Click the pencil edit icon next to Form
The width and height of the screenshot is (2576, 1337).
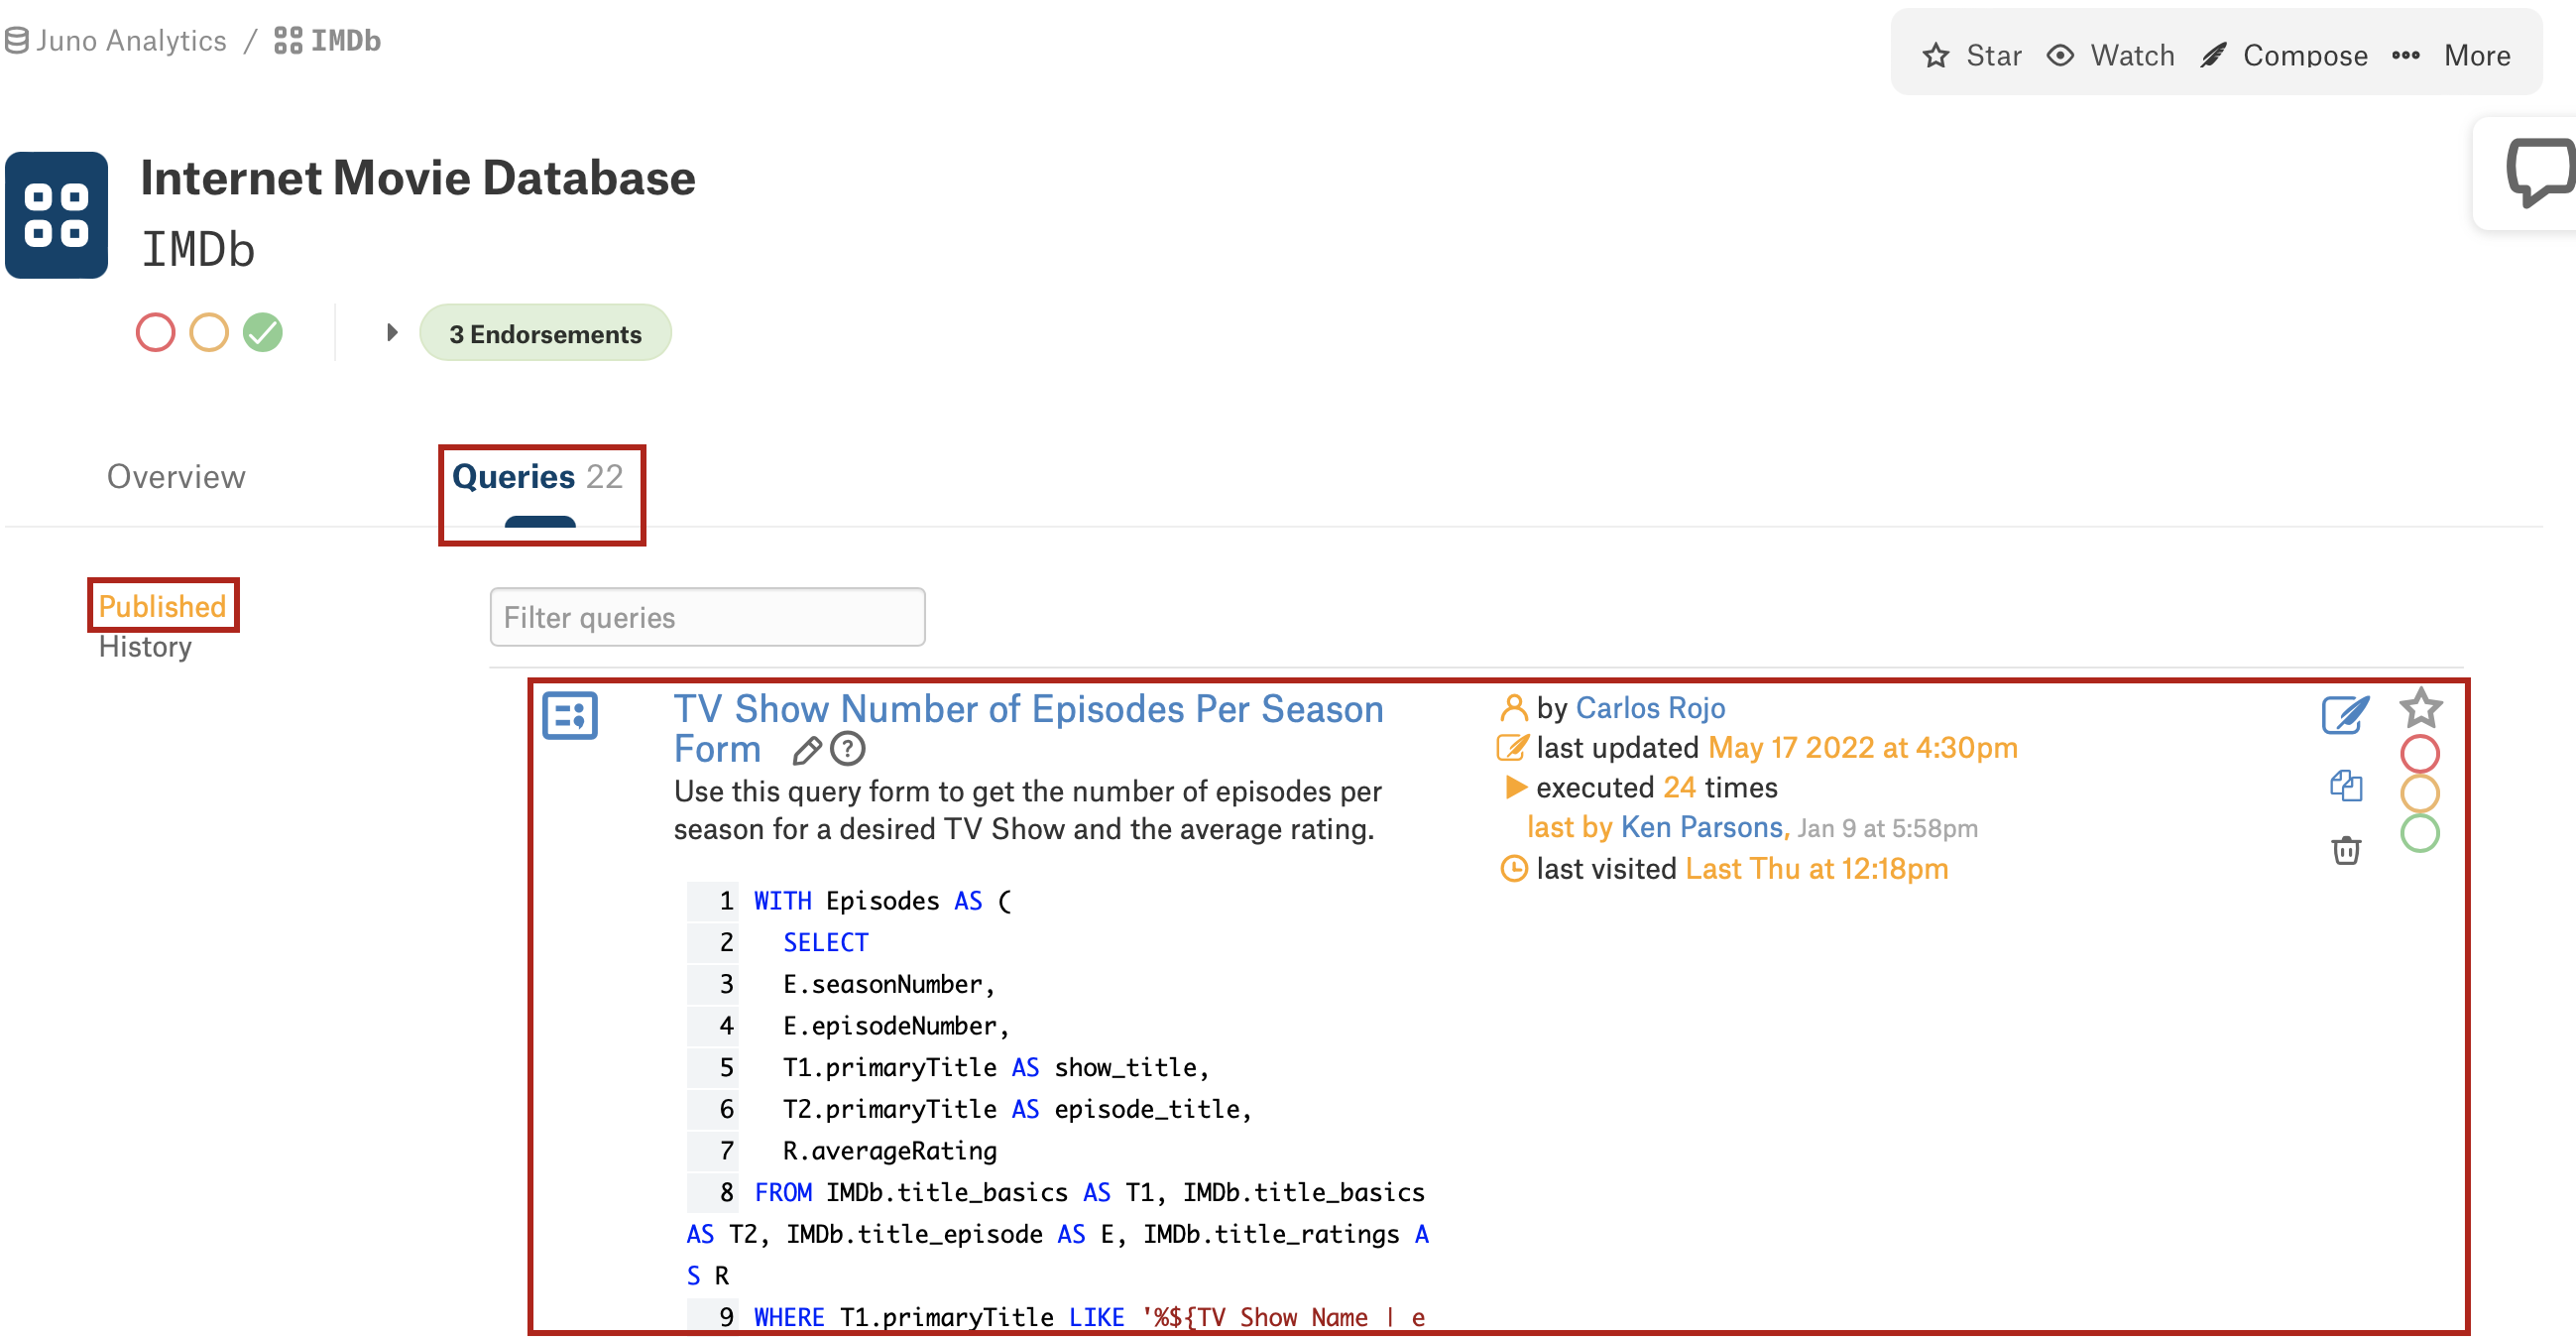(807, 750)
